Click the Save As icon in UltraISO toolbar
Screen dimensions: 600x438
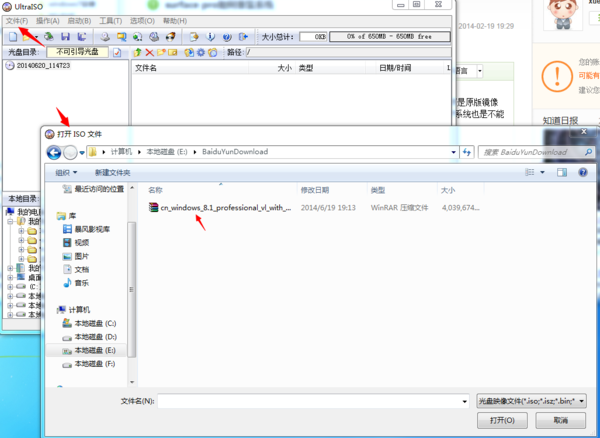pyautogui.click(x=82, y=37)
